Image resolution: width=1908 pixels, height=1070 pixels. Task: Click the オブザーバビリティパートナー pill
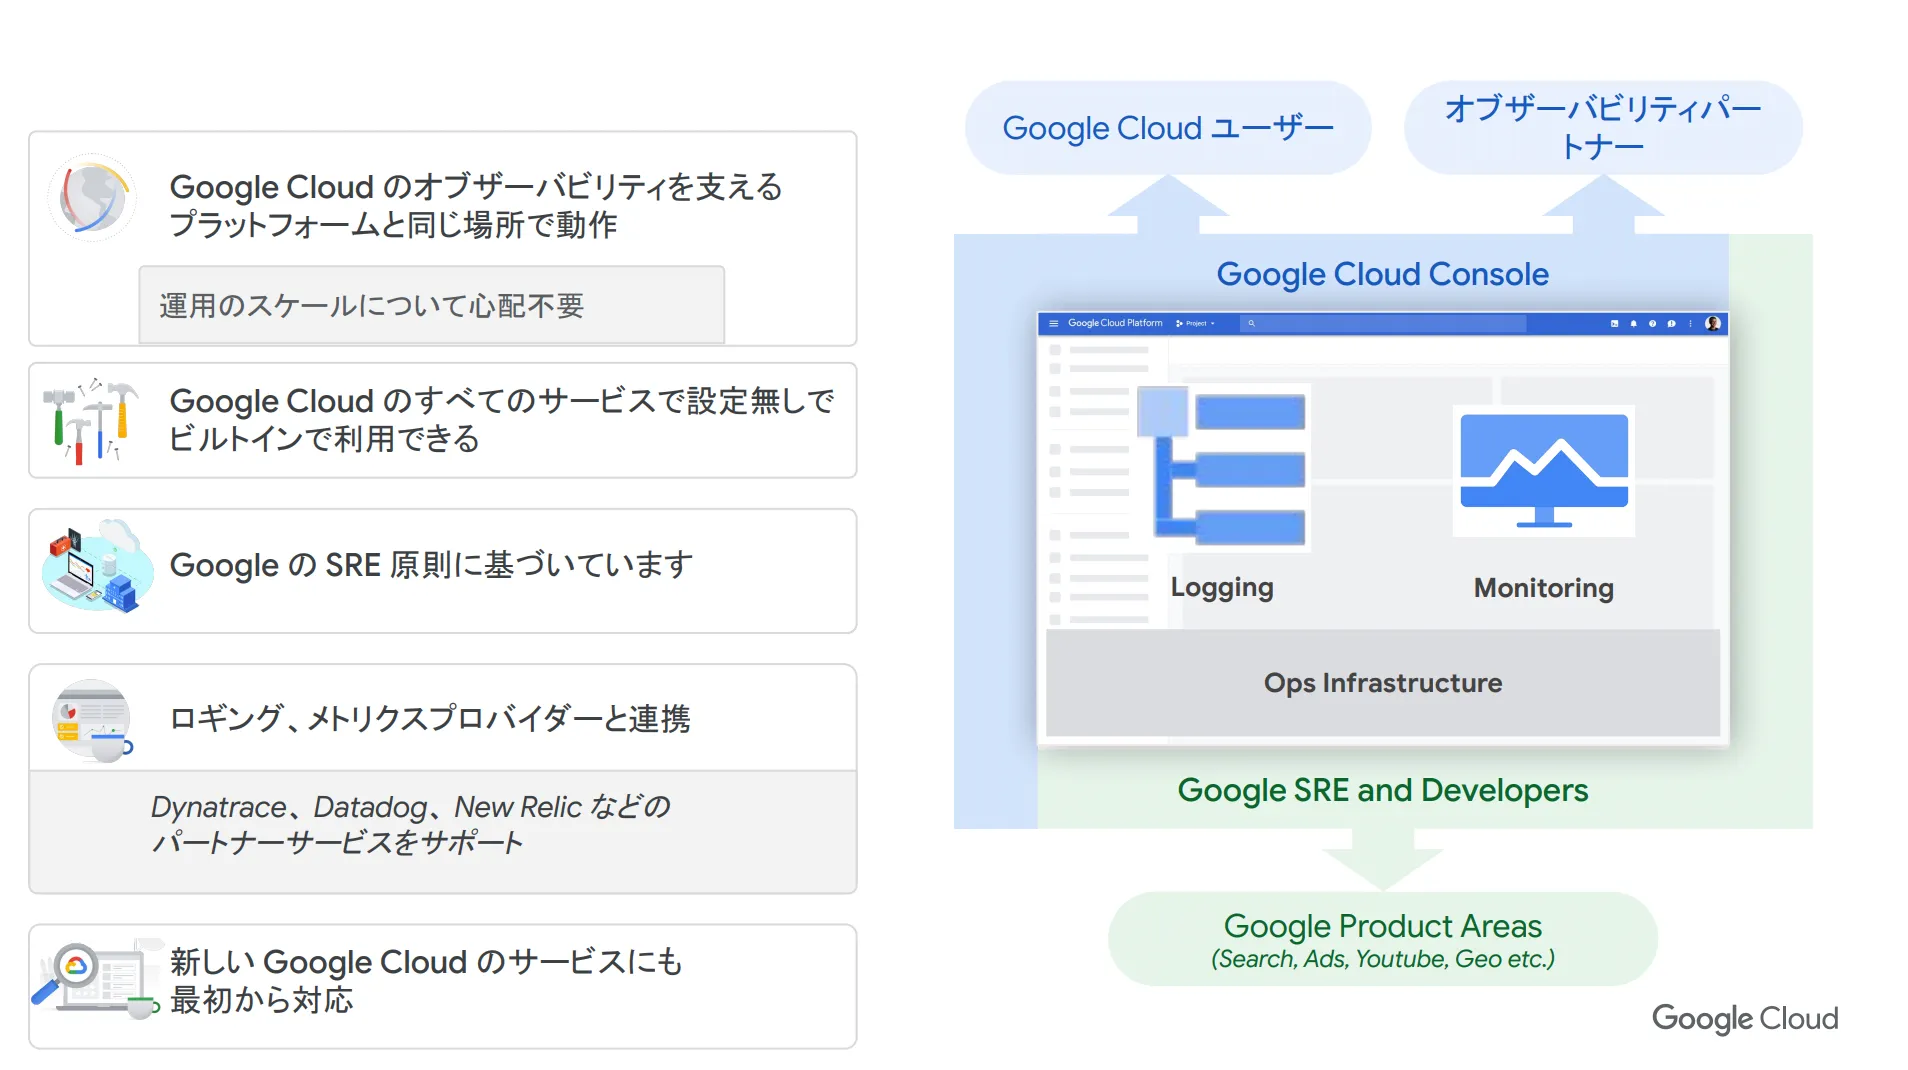(x=1603, y=128)
